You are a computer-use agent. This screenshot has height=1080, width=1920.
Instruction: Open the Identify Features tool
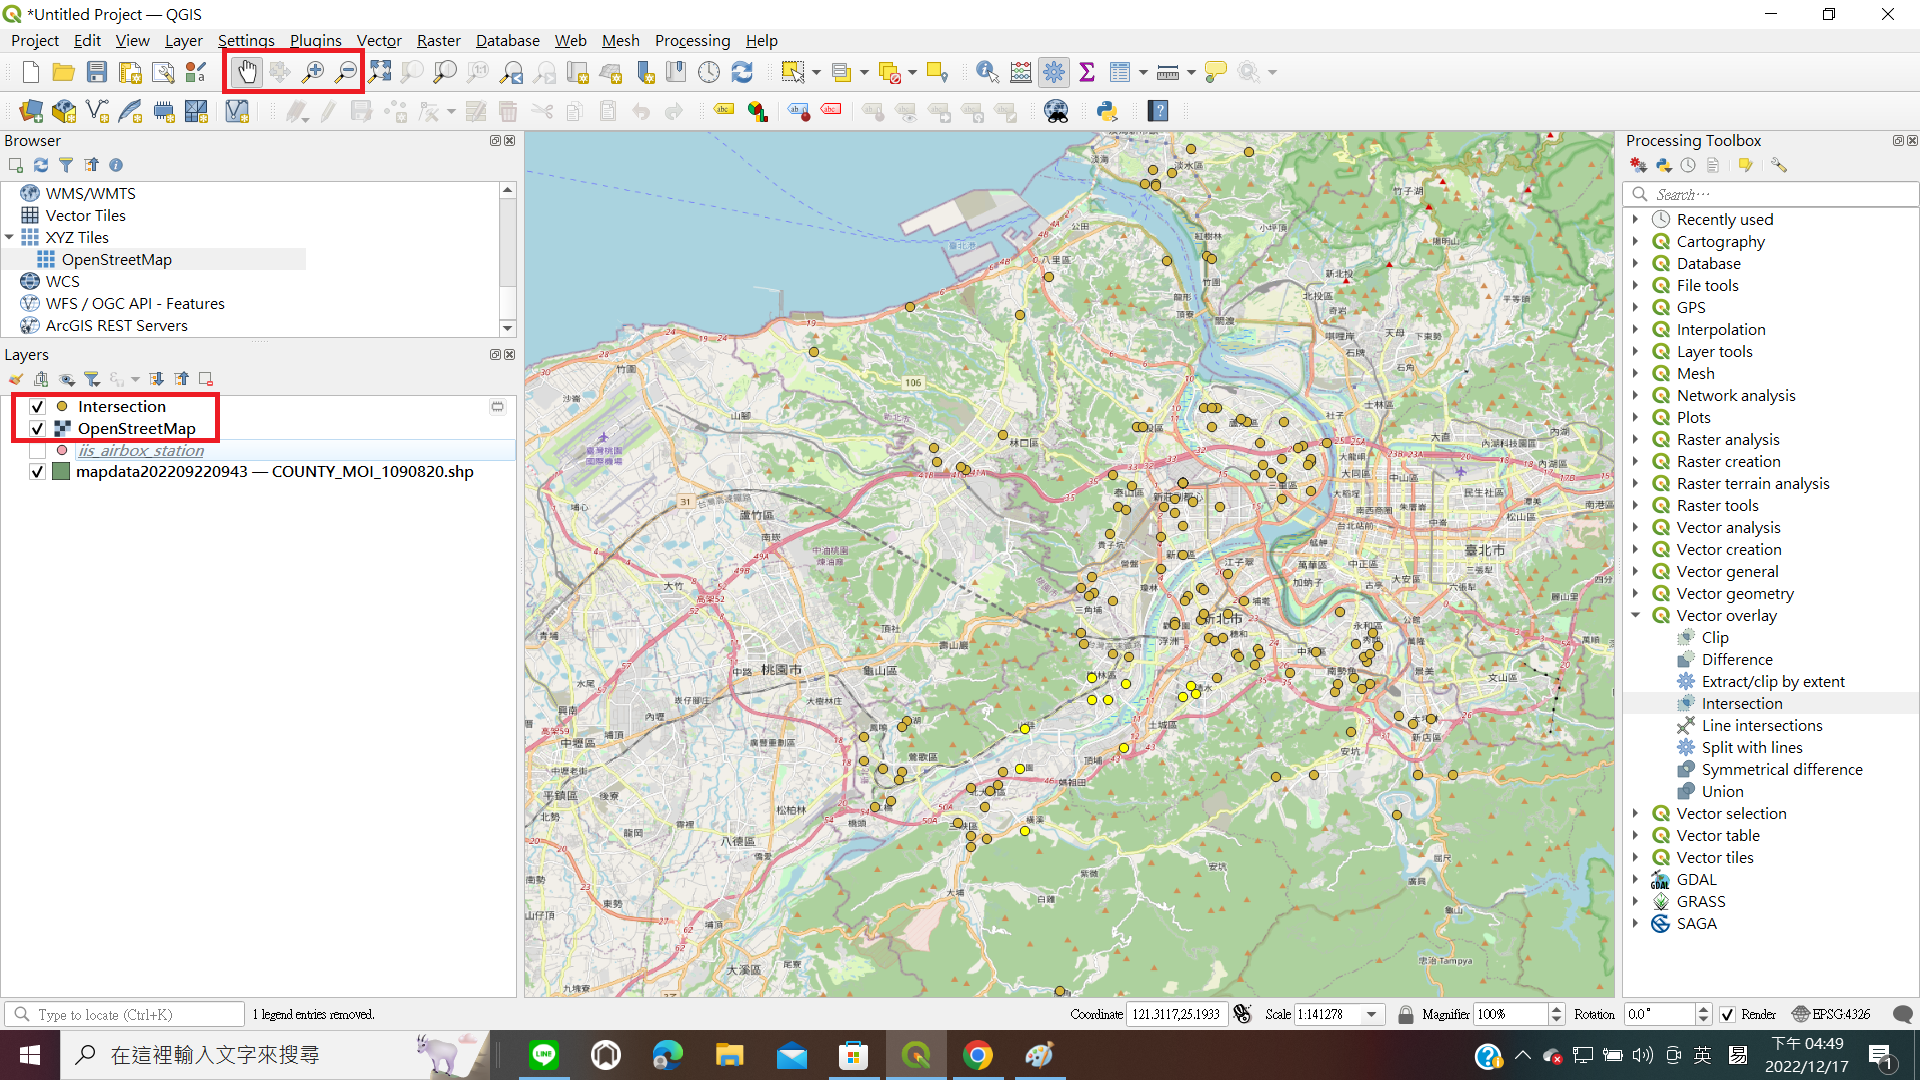[987, 72]
